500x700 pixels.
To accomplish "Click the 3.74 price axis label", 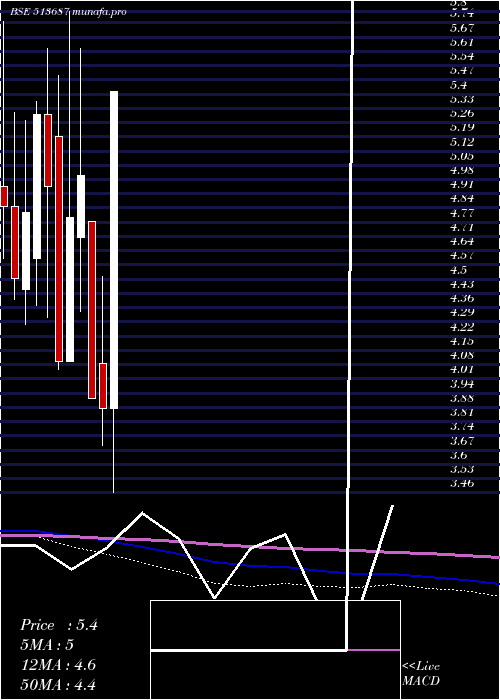I will tap(462, 426).
